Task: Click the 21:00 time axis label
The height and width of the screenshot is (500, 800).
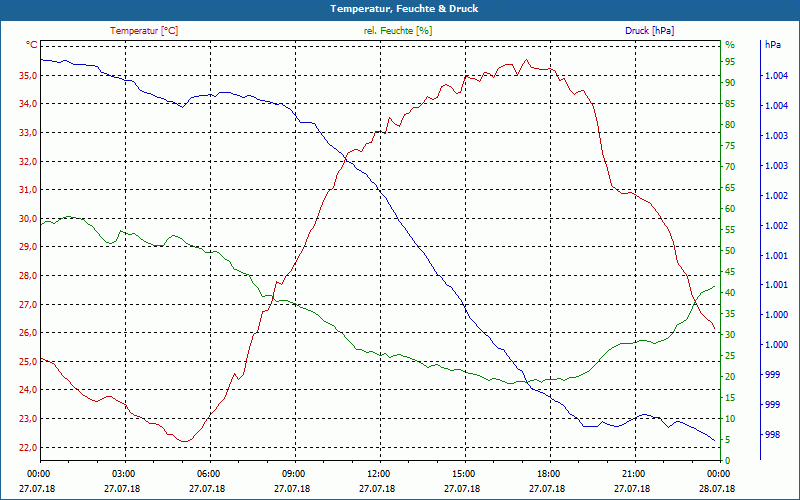Action: (635, 473)
